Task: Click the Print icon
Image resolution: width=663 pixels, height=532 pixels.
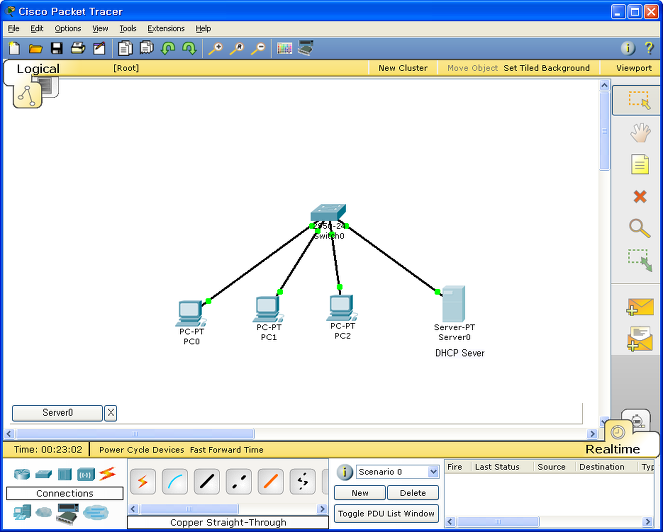Action: 78,48
